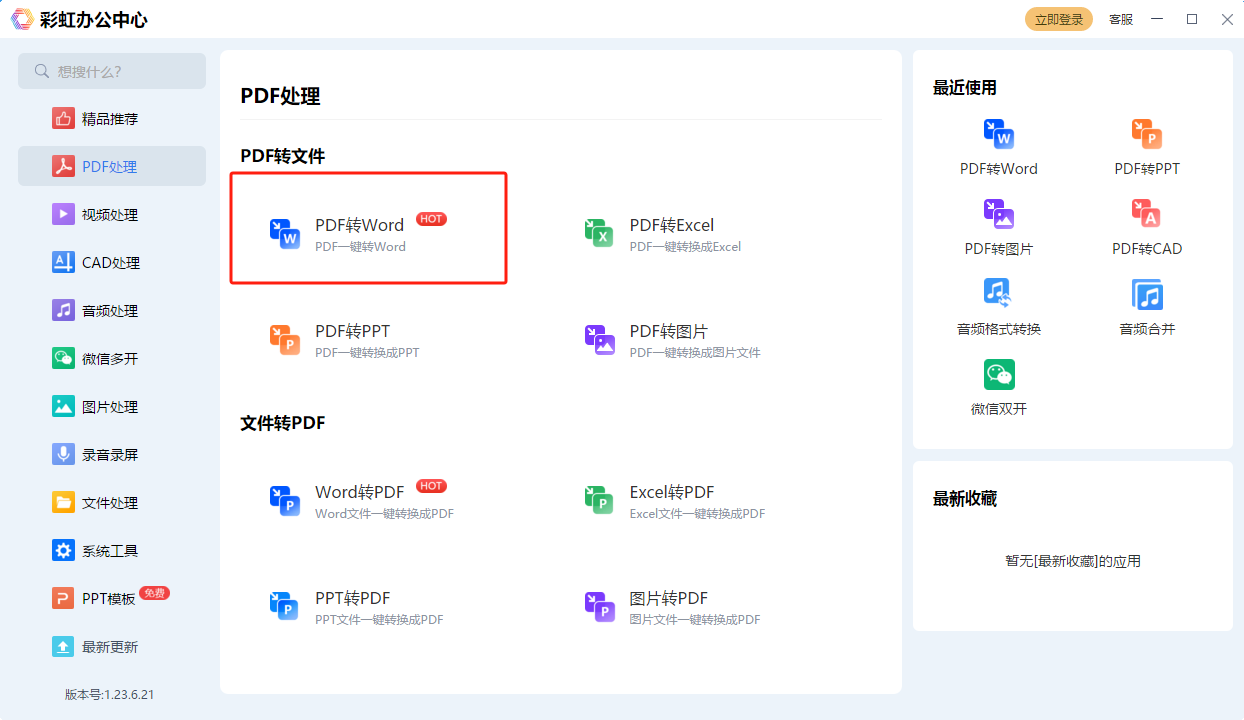
Task: Click recent PDF转PPT icon in 最近使用
Action: pos(1147,134)
